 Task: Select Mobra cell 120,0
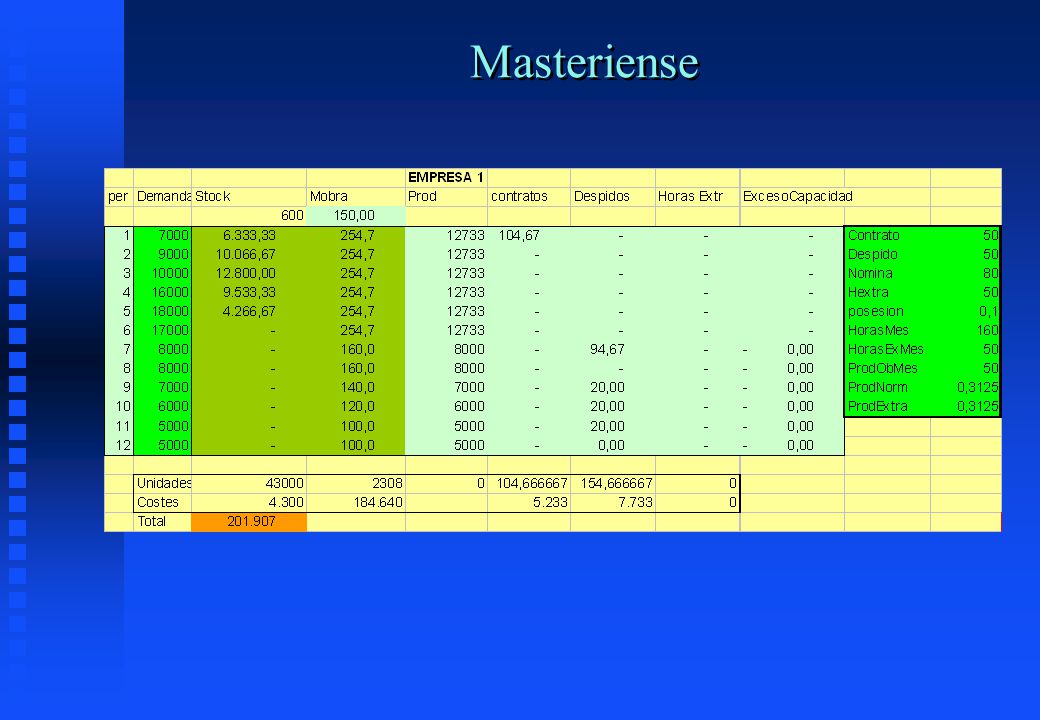click(356, 406)
